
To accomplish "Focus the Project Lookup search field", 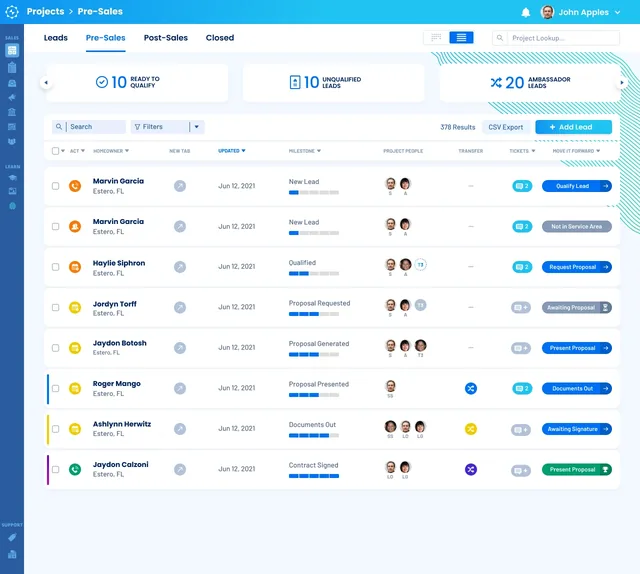I will [556, 38].
